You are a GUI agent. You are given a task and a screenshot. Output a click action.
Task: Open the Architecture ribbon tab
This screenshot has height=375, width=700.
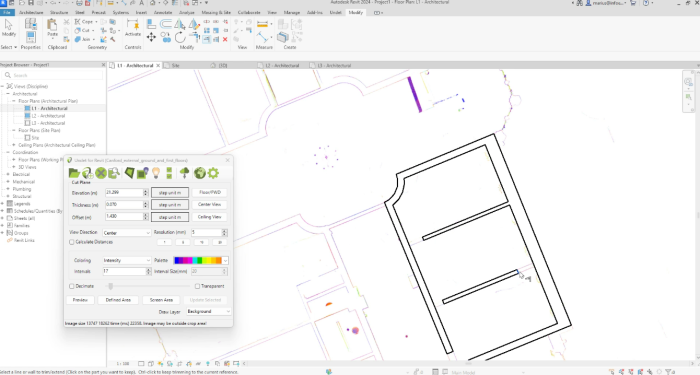pyautogui.click(x=31, y=12)
